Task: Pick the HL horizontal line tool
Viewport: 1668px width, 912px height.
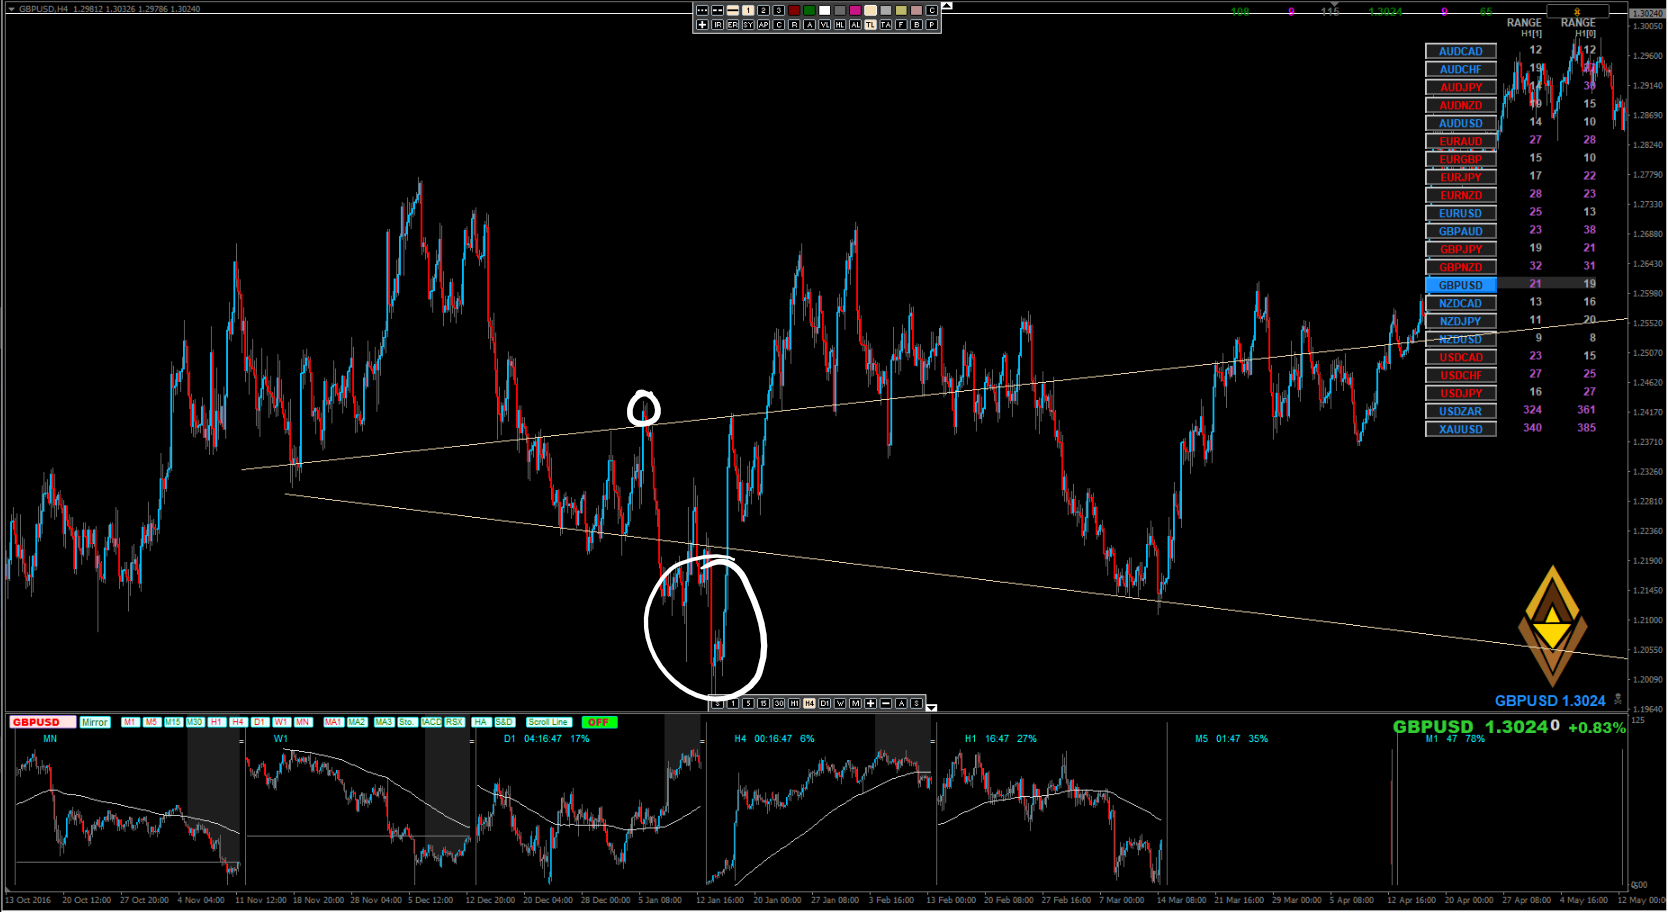Action: coord(840,25)
